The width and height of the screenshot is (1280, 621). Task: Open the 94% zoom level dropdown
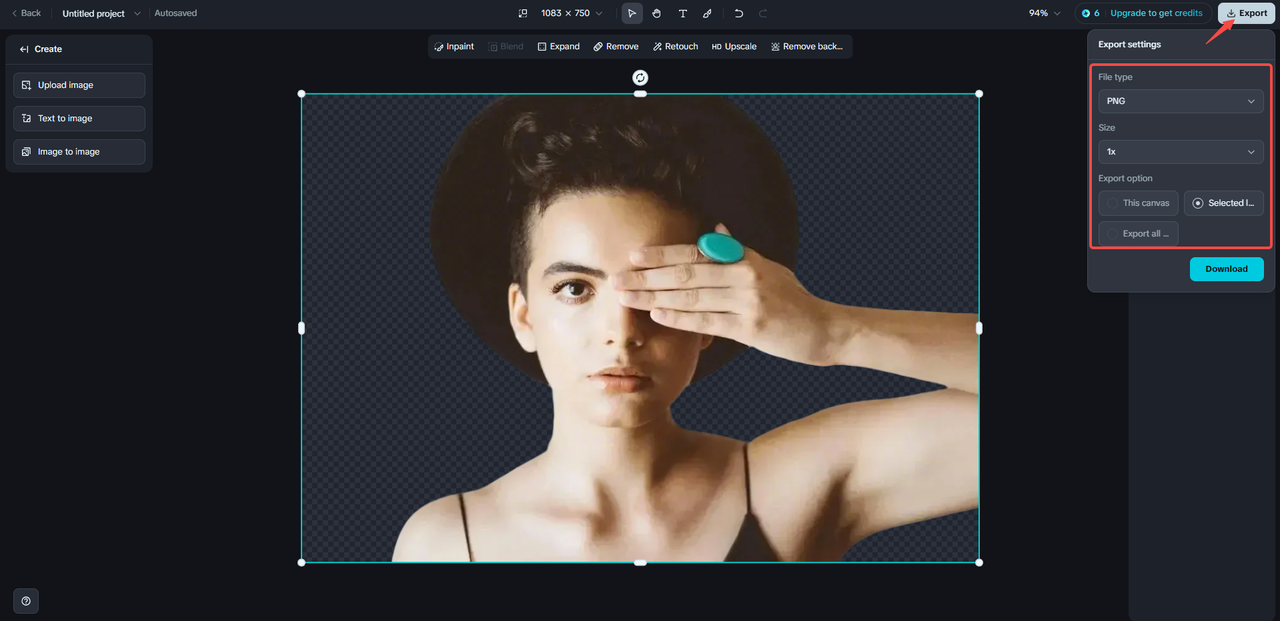coord(1044,13)
